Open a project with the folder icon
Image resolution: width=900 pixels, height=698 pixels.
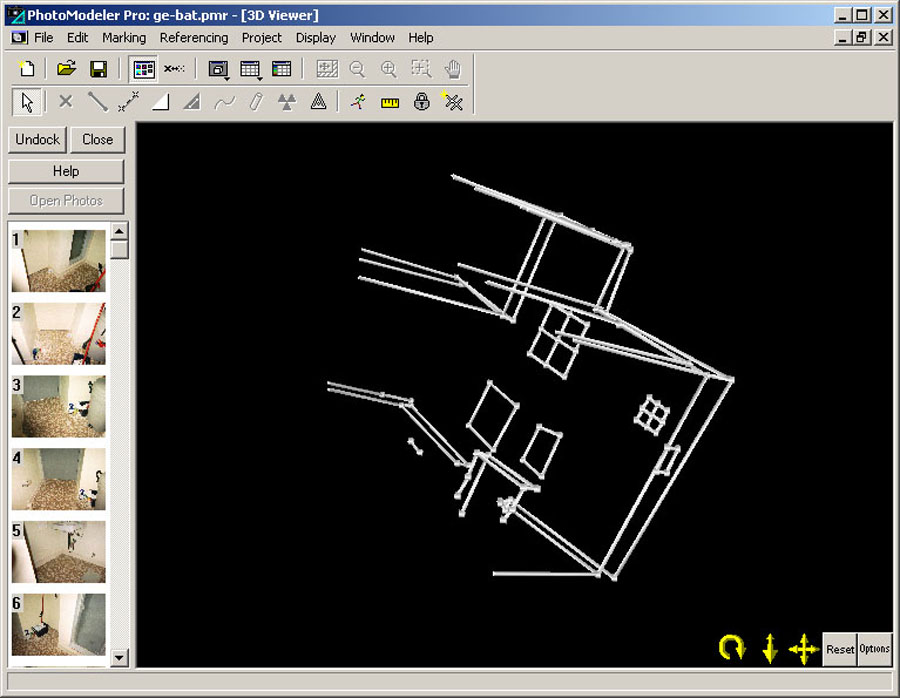coord(67,69)
